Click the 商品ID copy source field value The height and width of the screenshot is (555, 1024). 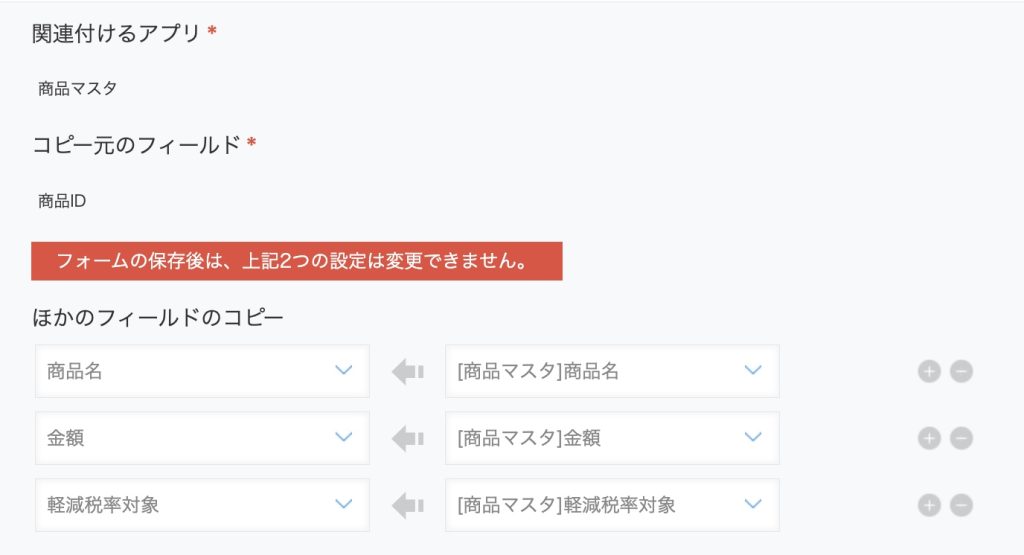62,200
